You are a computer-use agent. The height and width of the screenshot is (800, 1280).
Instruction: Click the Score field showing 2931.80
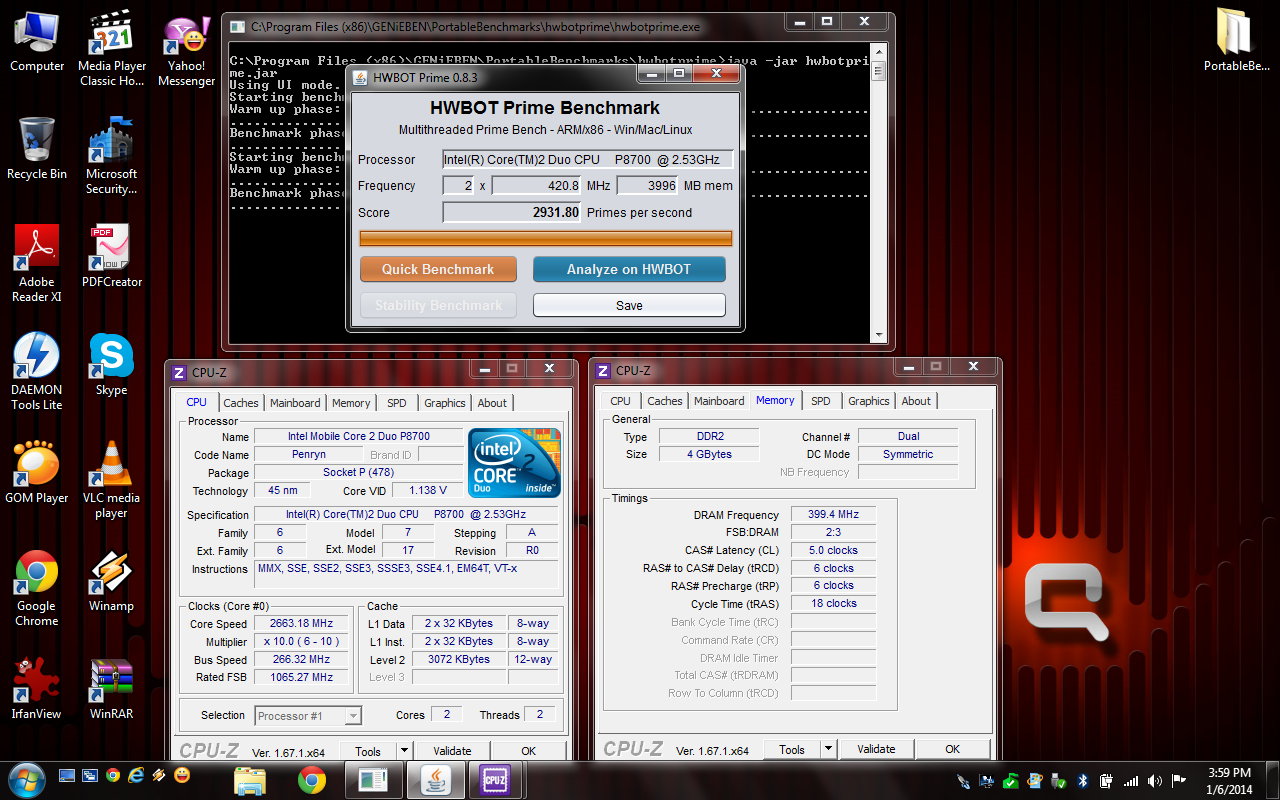point(512,212)
